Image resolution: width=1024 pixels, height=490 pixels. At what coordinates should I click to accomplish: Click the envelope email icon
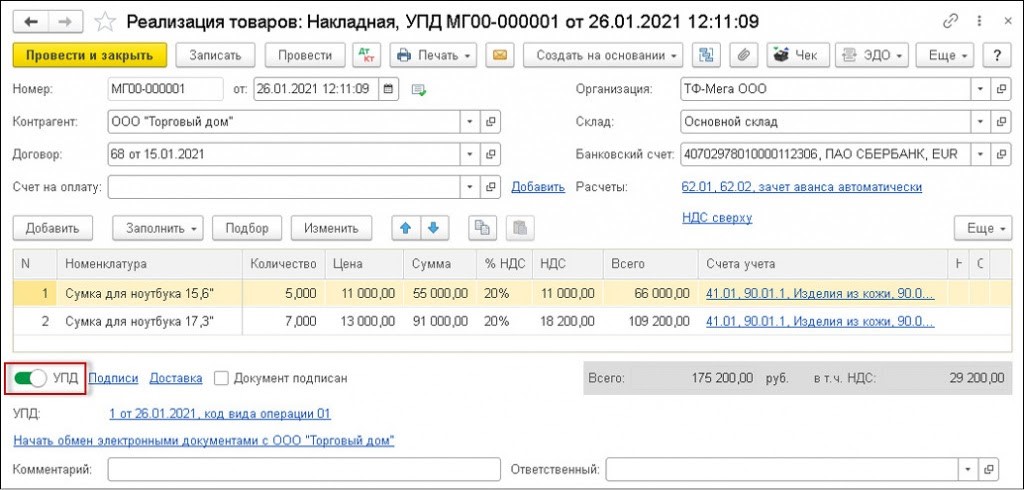pos(499,55)
